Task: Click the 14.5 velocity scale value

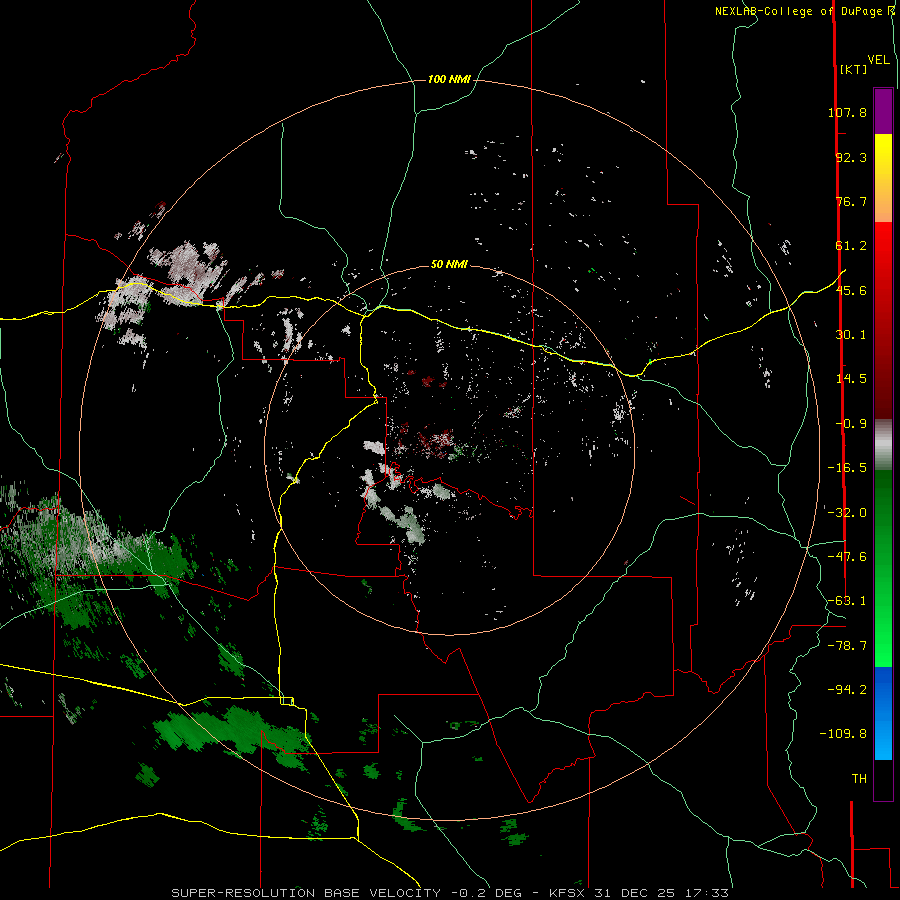Action: tap(851, 379)
